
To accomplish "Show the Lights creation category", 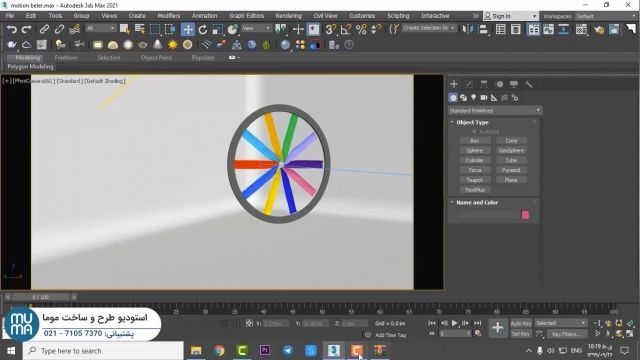I will 473,98.
